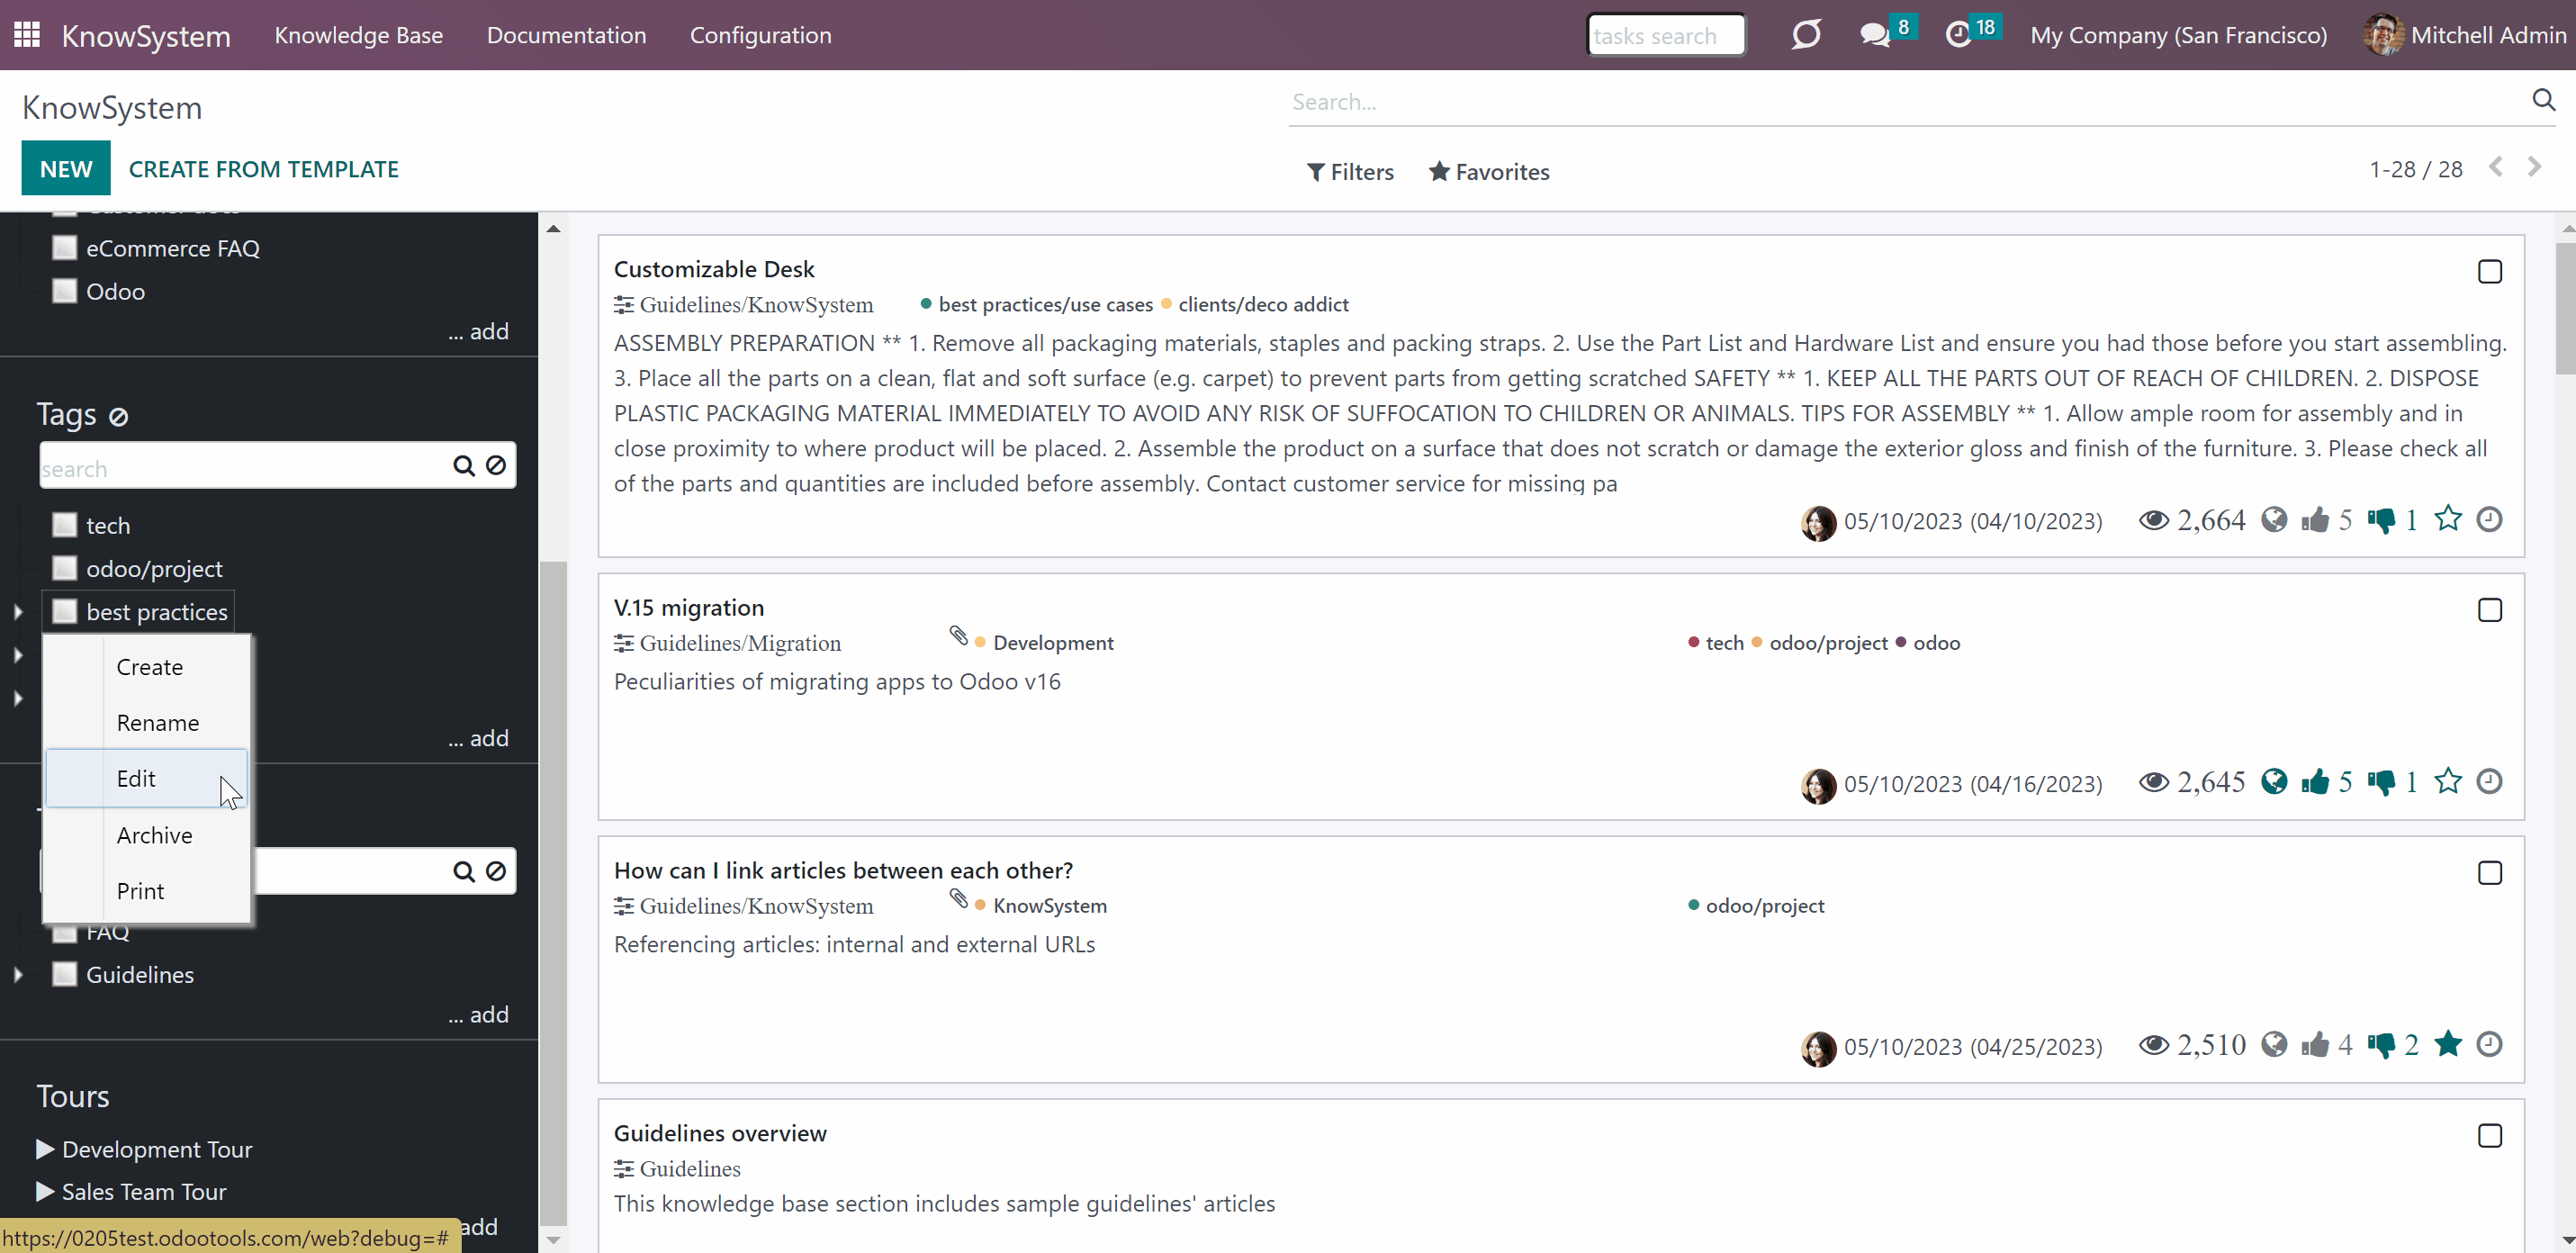
Task: Clear the Tags filter with the icon beside the Tags heading
Action: point(118,416)
